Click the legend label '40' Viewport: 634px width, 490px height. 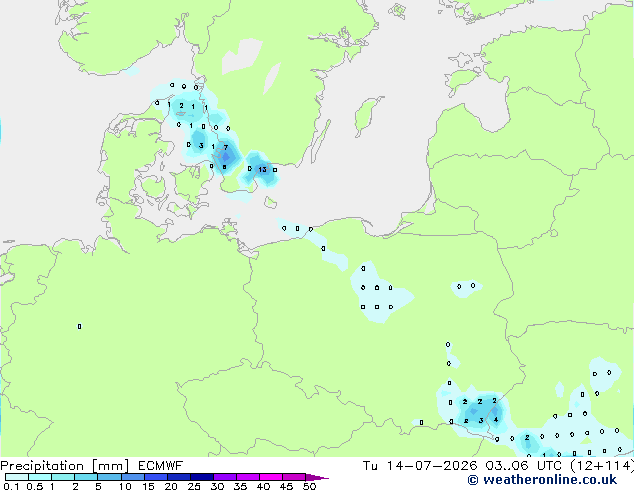(x=263, y=486)
